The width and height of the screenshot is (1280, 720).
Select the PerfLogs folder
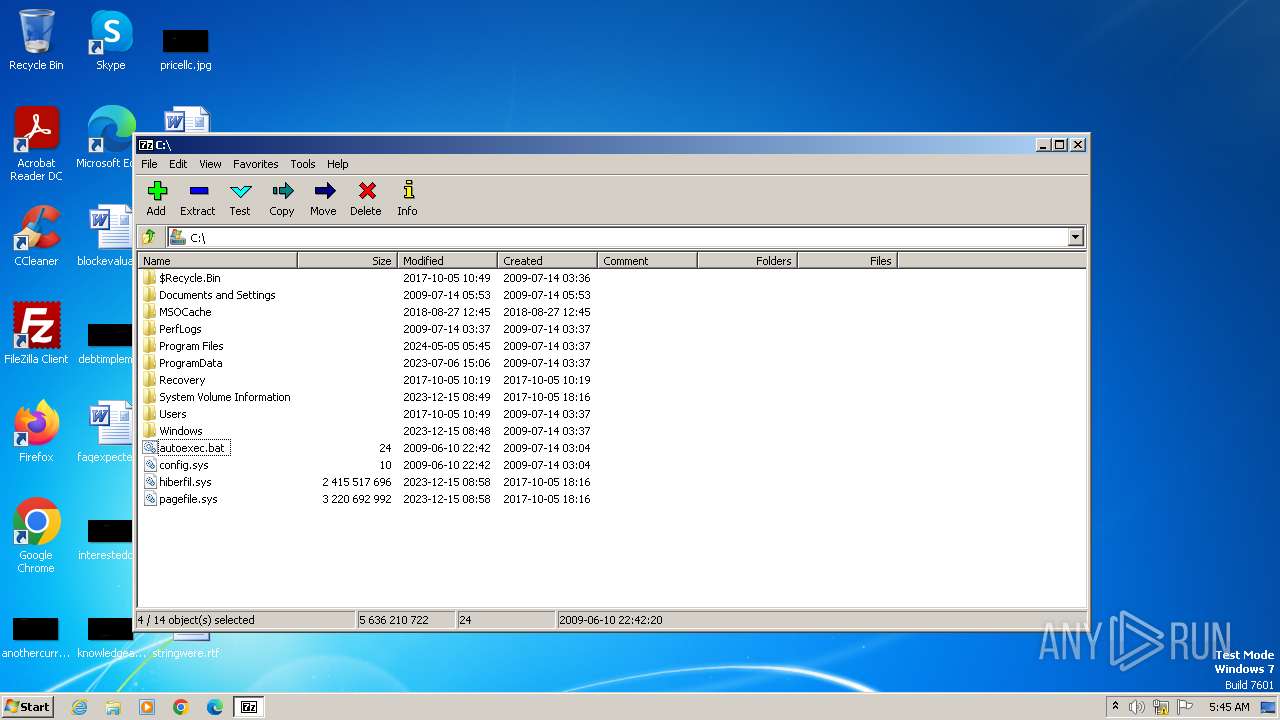pyautogui.click(x=180, y=329)
